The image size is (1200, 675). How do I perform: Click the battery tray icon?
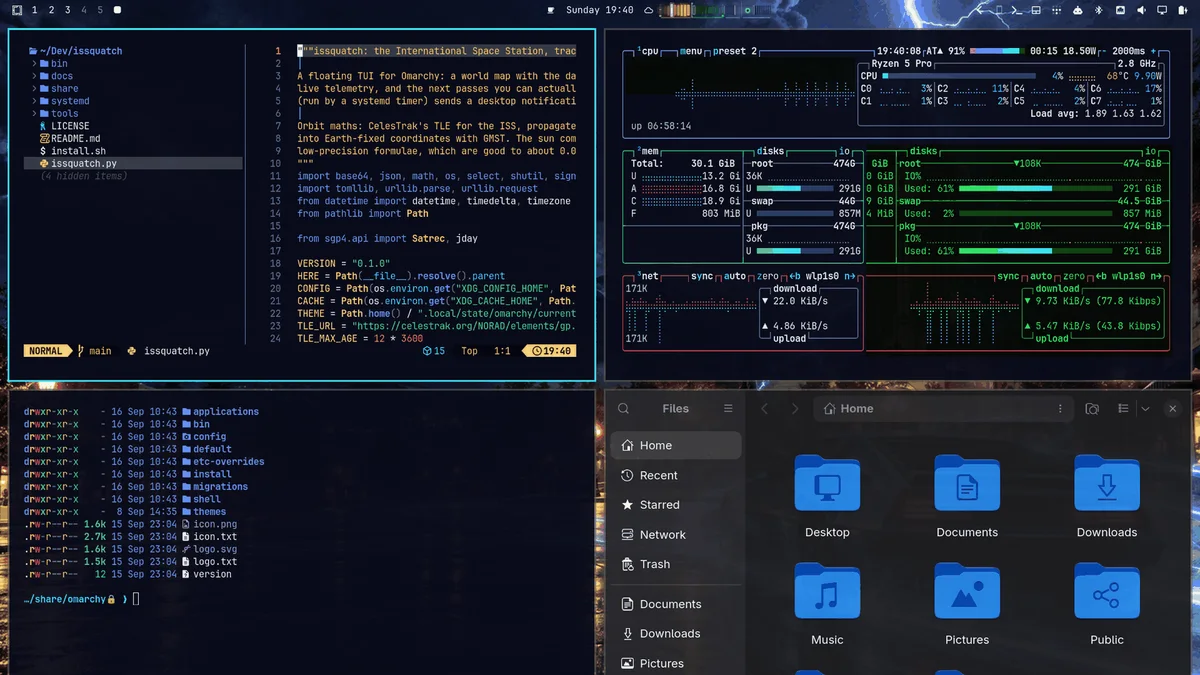1183,10
